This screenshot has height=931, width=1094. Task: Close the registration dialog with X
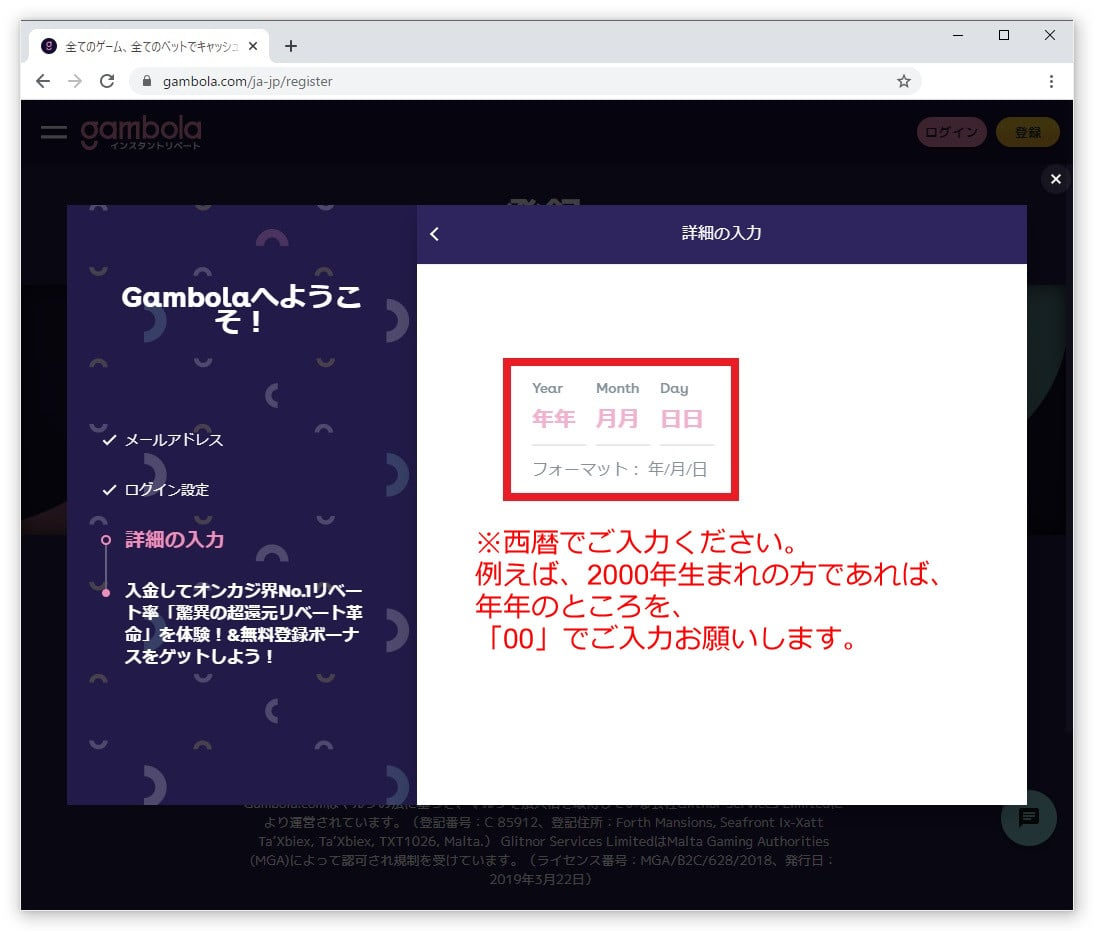pos(1056,179)
